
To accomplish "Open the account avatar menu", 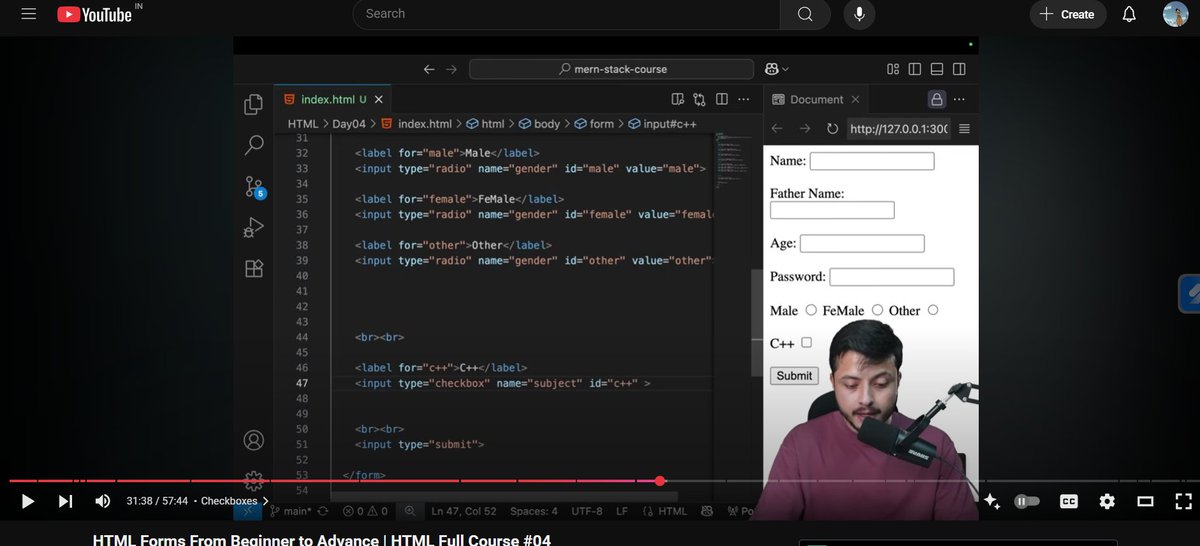I will tap(1175, 14).
